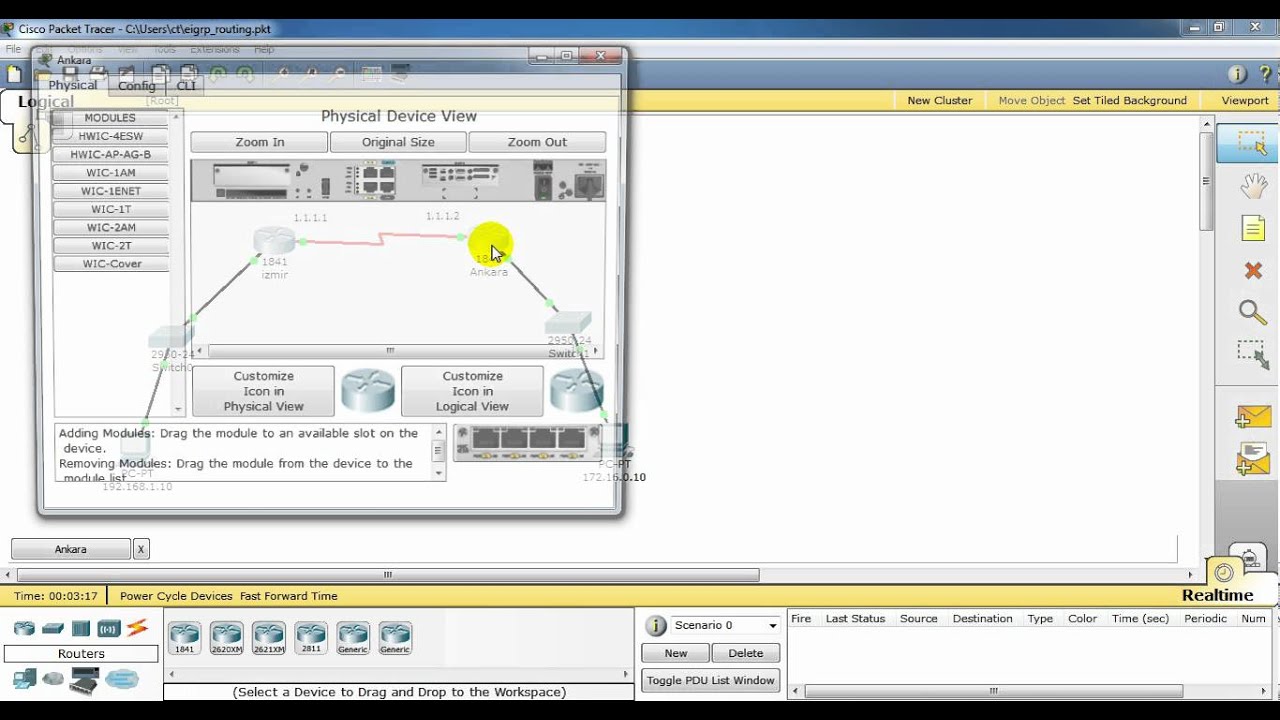Screen dimensions: 1280x720
Task: Click New Cluster in the yellow bar
Action: (940, 100)
